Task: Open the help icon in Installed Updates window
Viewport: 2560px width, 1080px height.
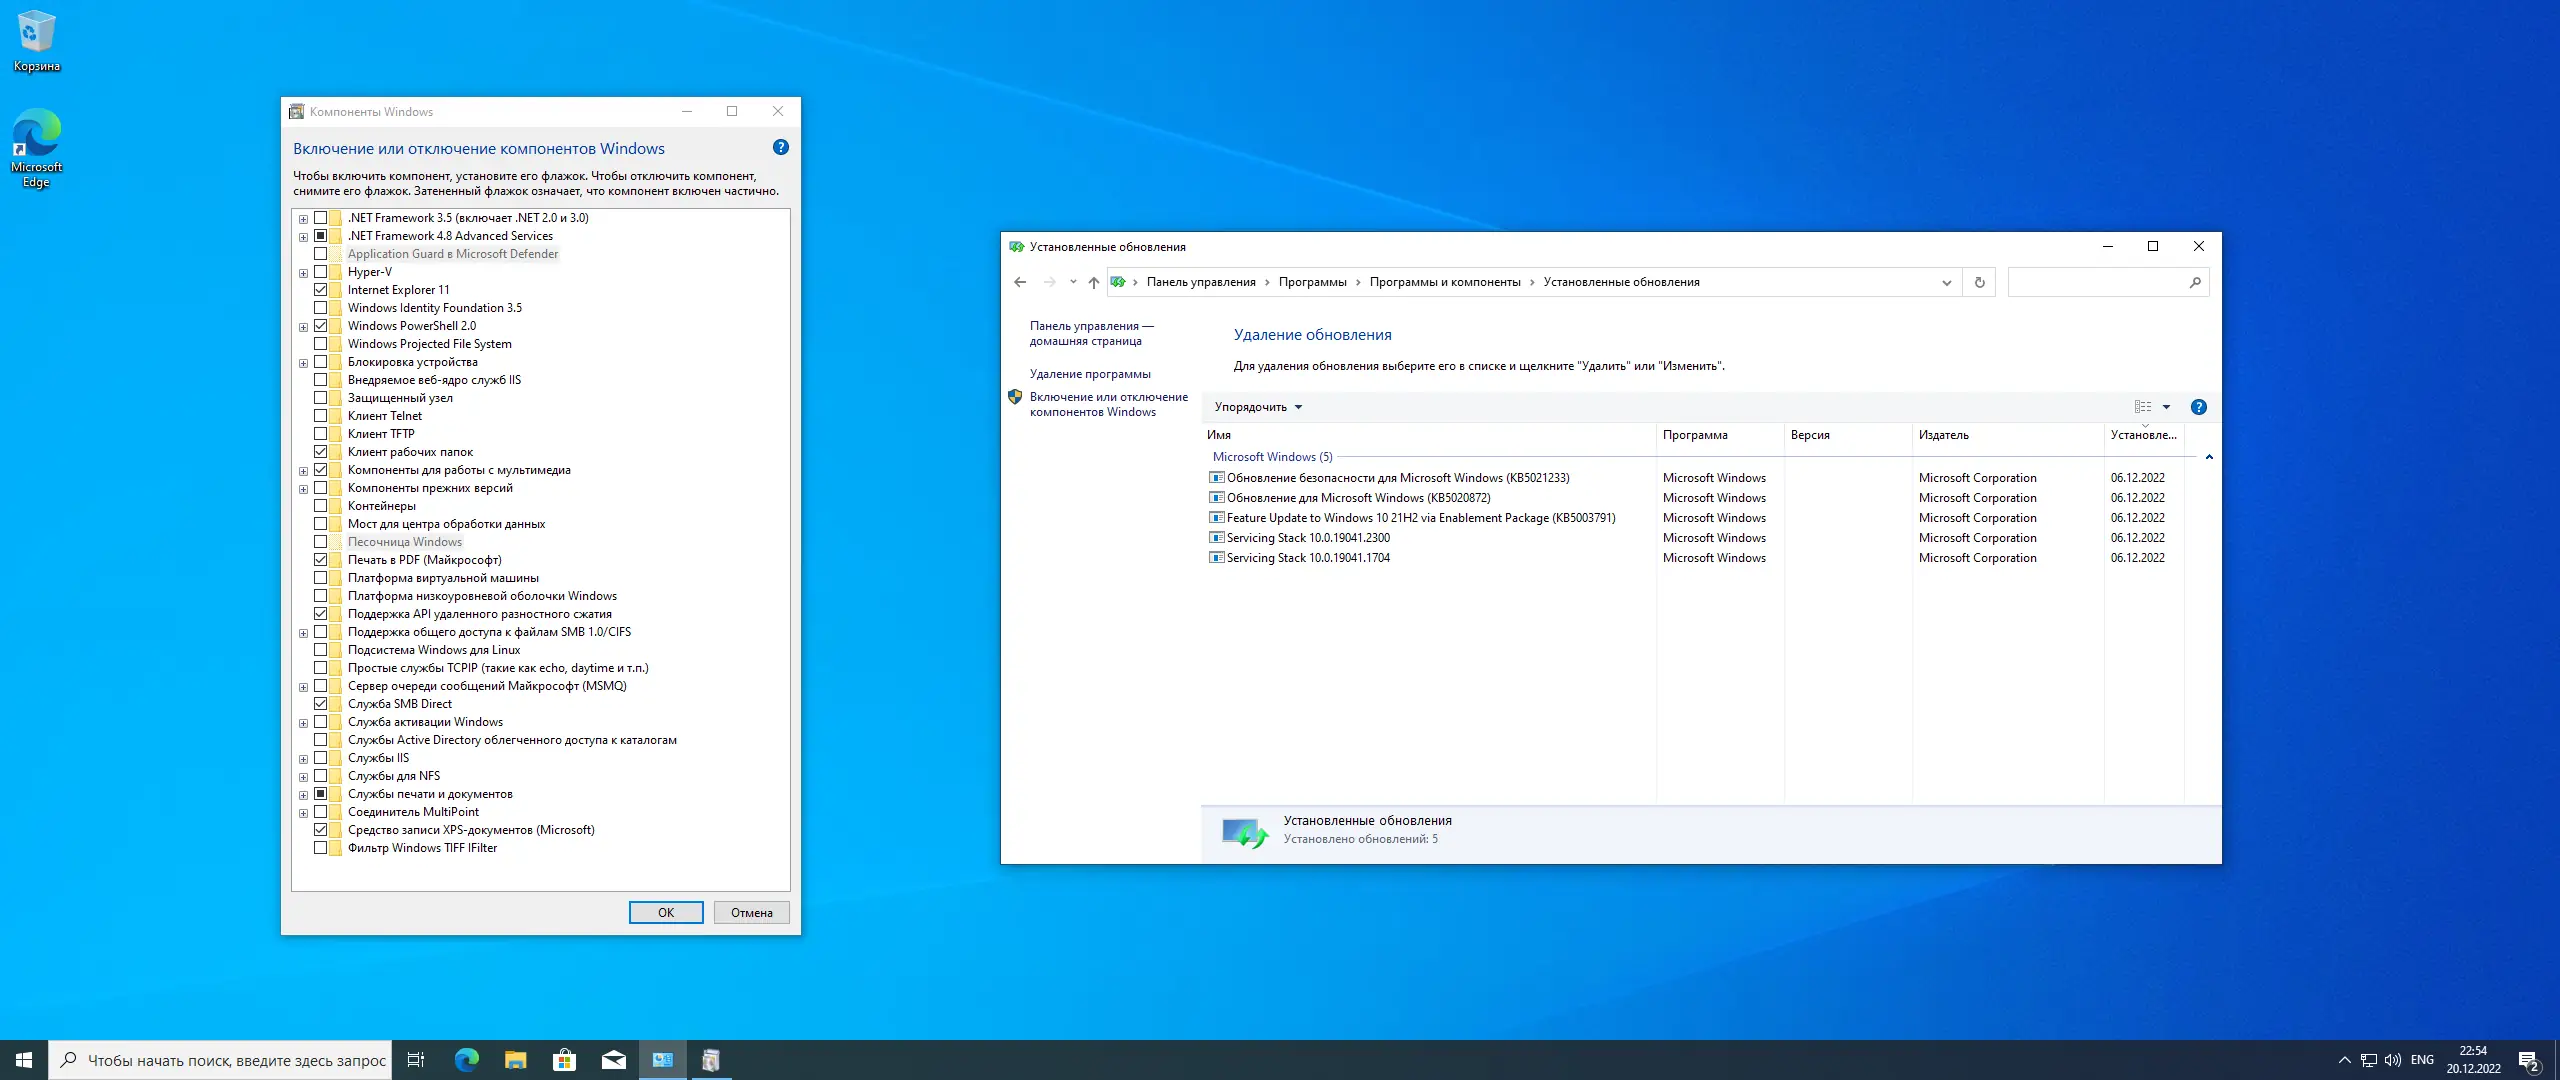Action: pos(2198,407)
